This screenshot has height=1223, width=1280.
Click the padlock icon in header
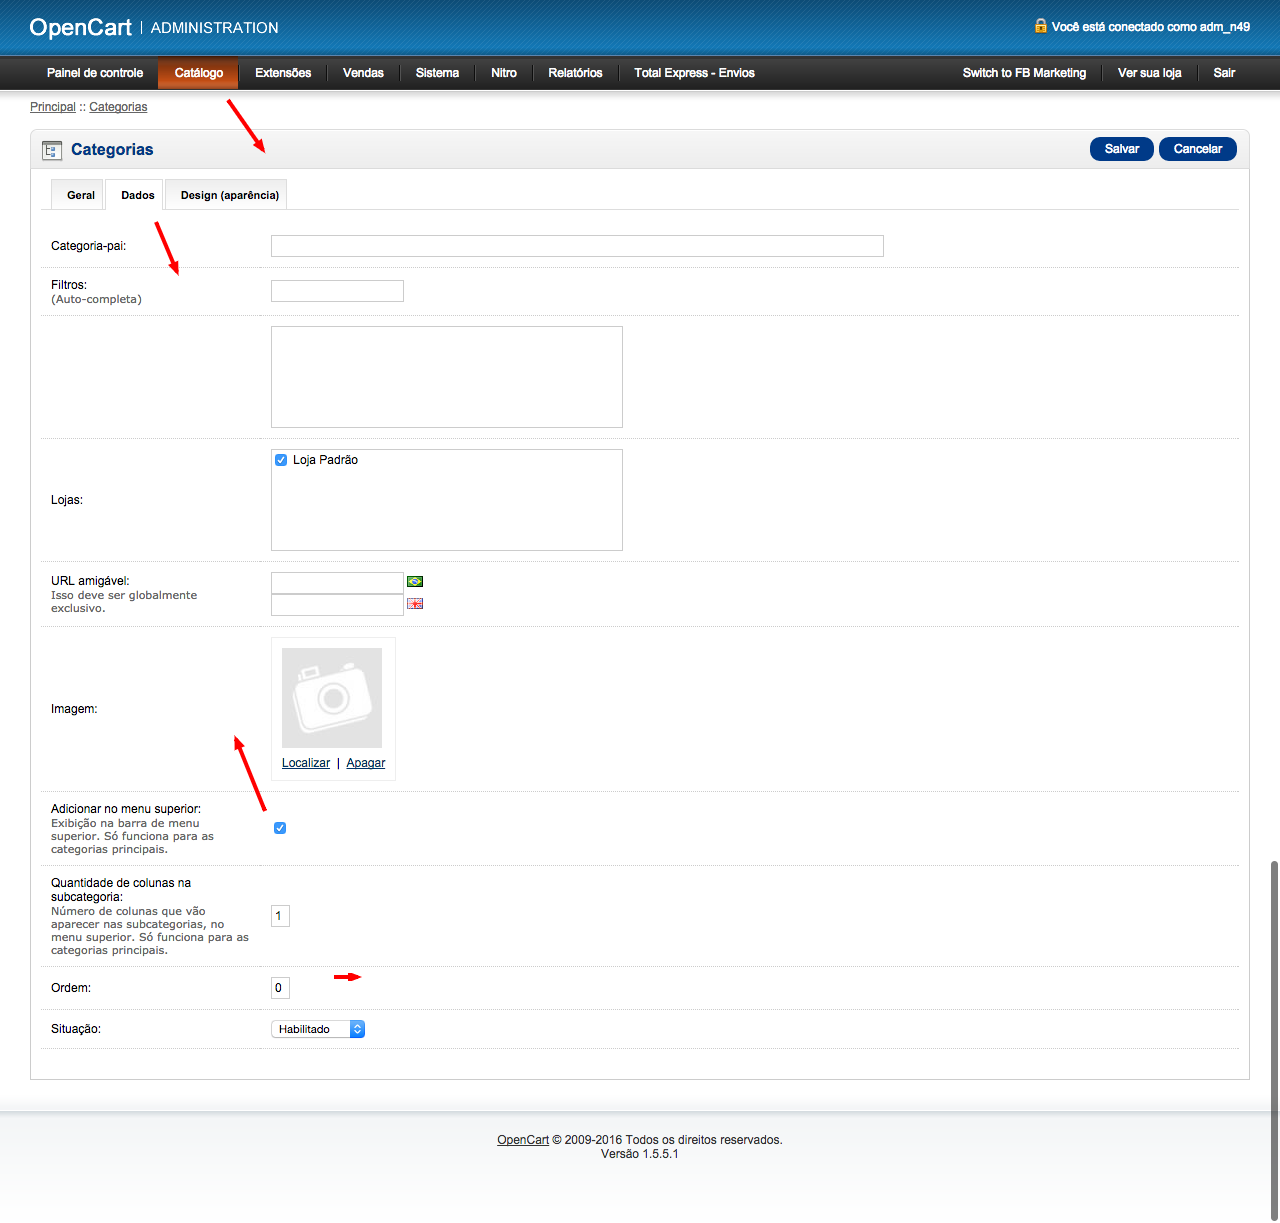click(x=1040, y=26)
